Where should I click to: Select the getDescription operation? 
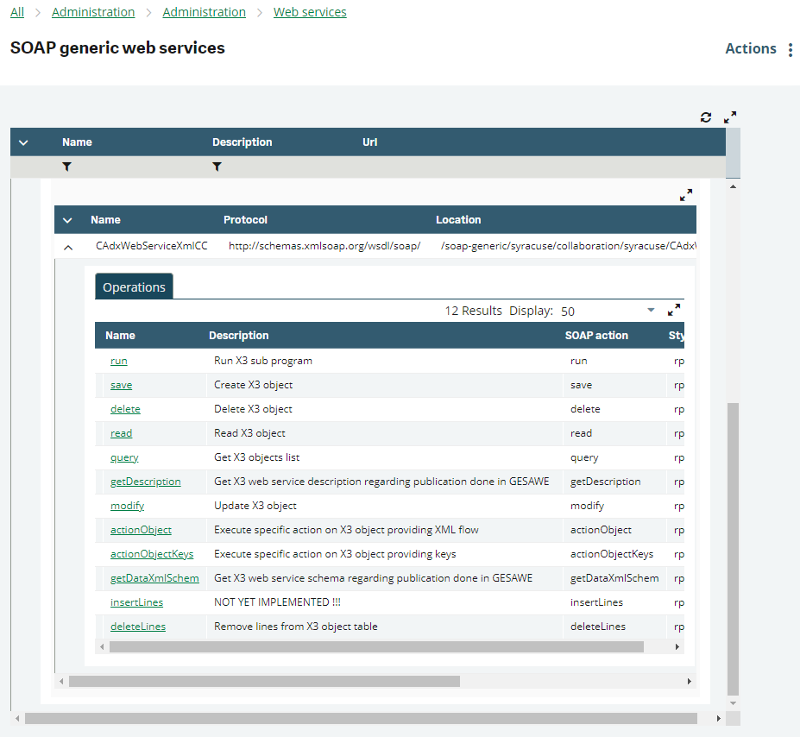[x=145, y=481]
